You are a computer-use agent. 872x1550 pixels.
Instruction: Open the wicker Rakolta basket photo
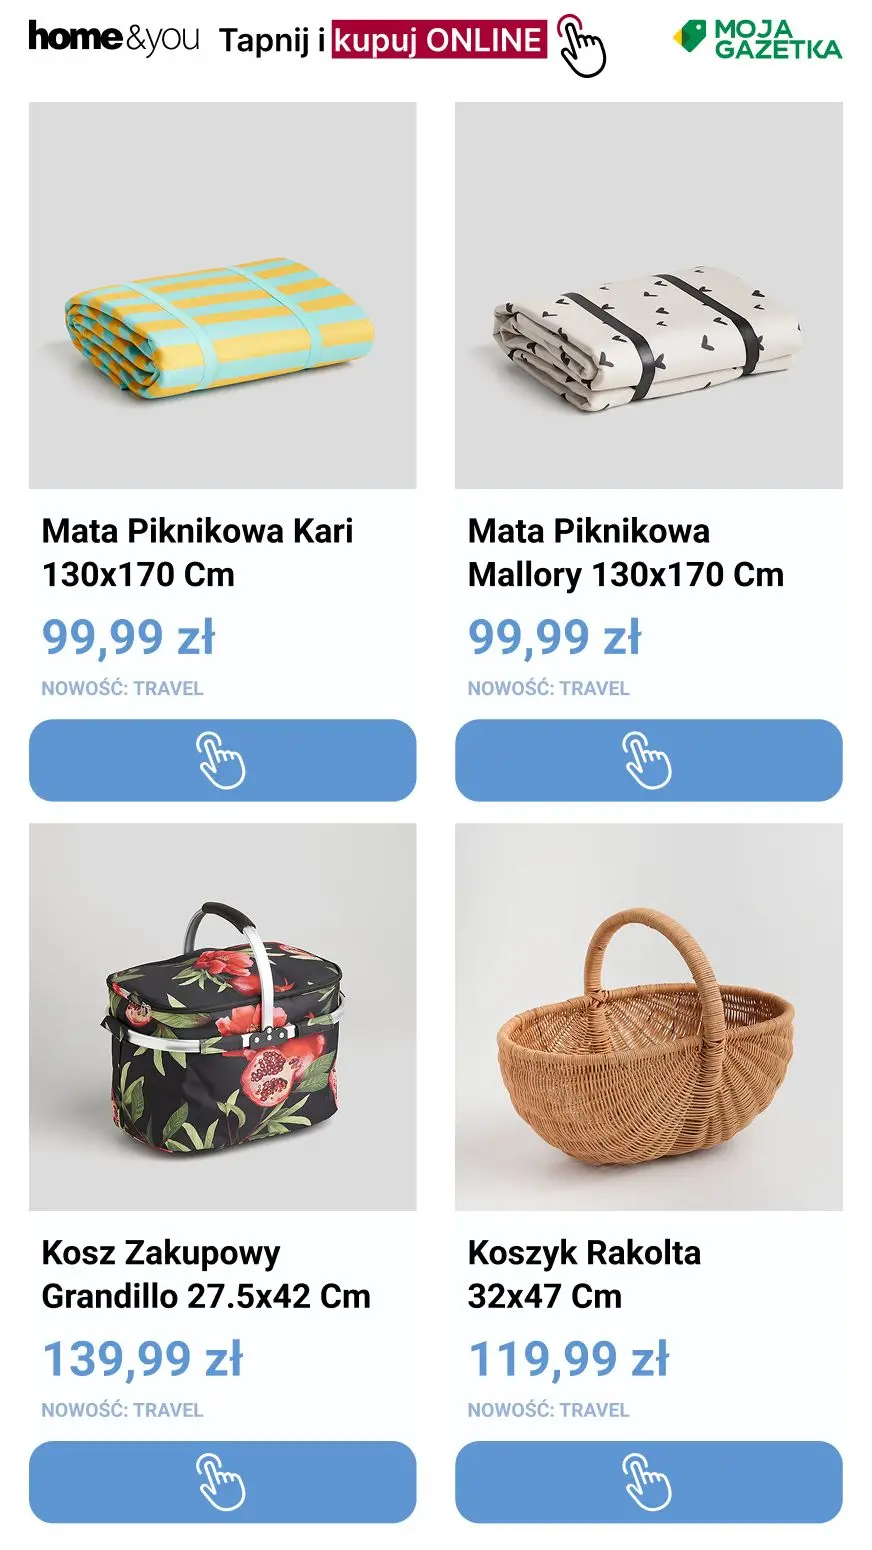(x=649, y=1017)
